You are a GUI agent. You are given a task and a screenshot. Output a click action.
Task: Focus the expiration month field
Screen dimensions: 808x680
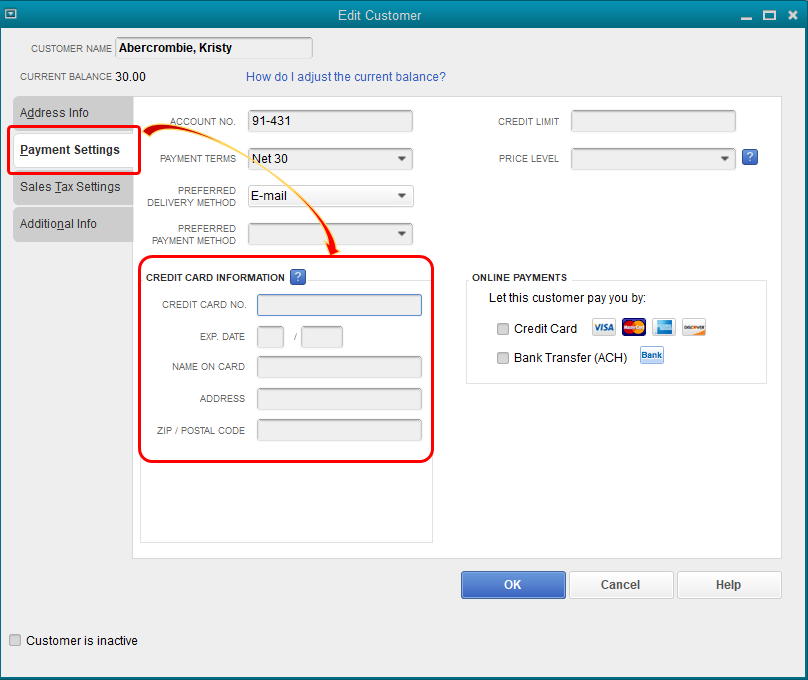[271, 337]
